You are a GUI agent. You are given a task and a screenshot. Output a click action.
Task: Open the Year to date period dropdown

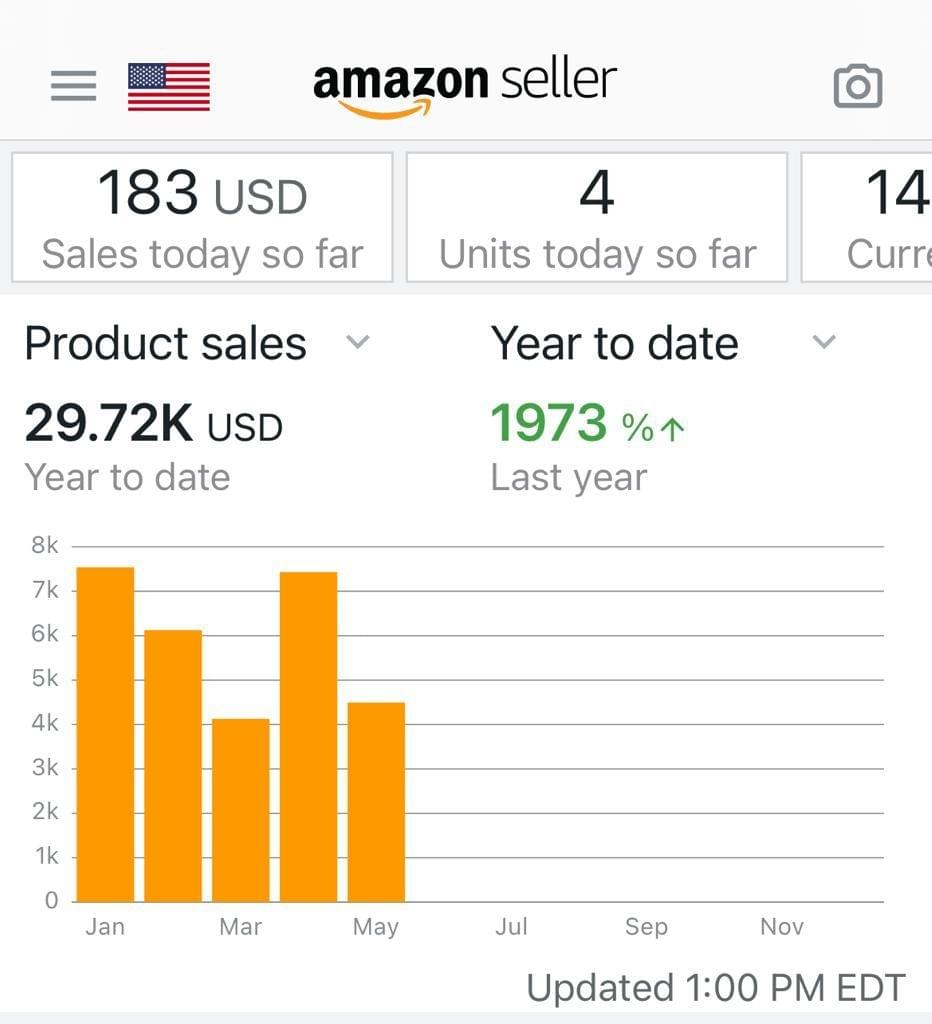point(823,343)
